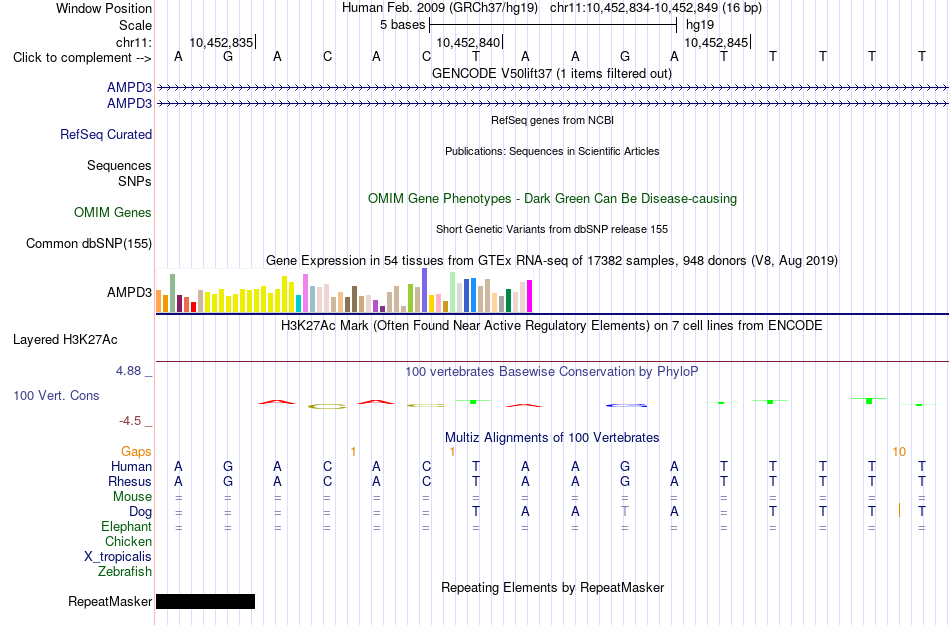Click the 'OMIM Gene Phenotypes' green track title
Viewport: 950px width, 625px height.
(x=552, y=199)
